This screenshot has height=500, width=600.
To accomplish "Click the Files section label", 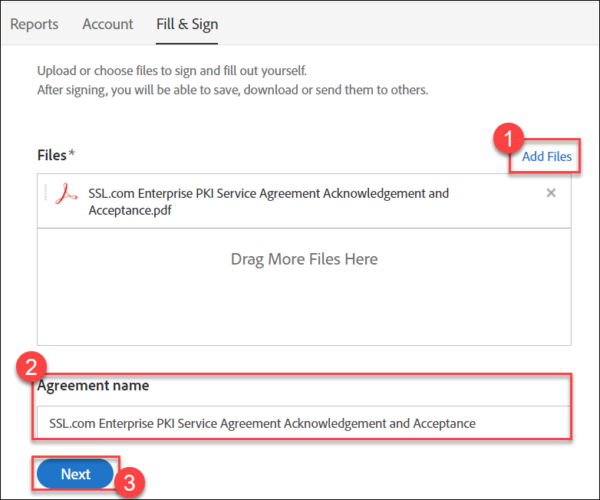I will [51, 155].
